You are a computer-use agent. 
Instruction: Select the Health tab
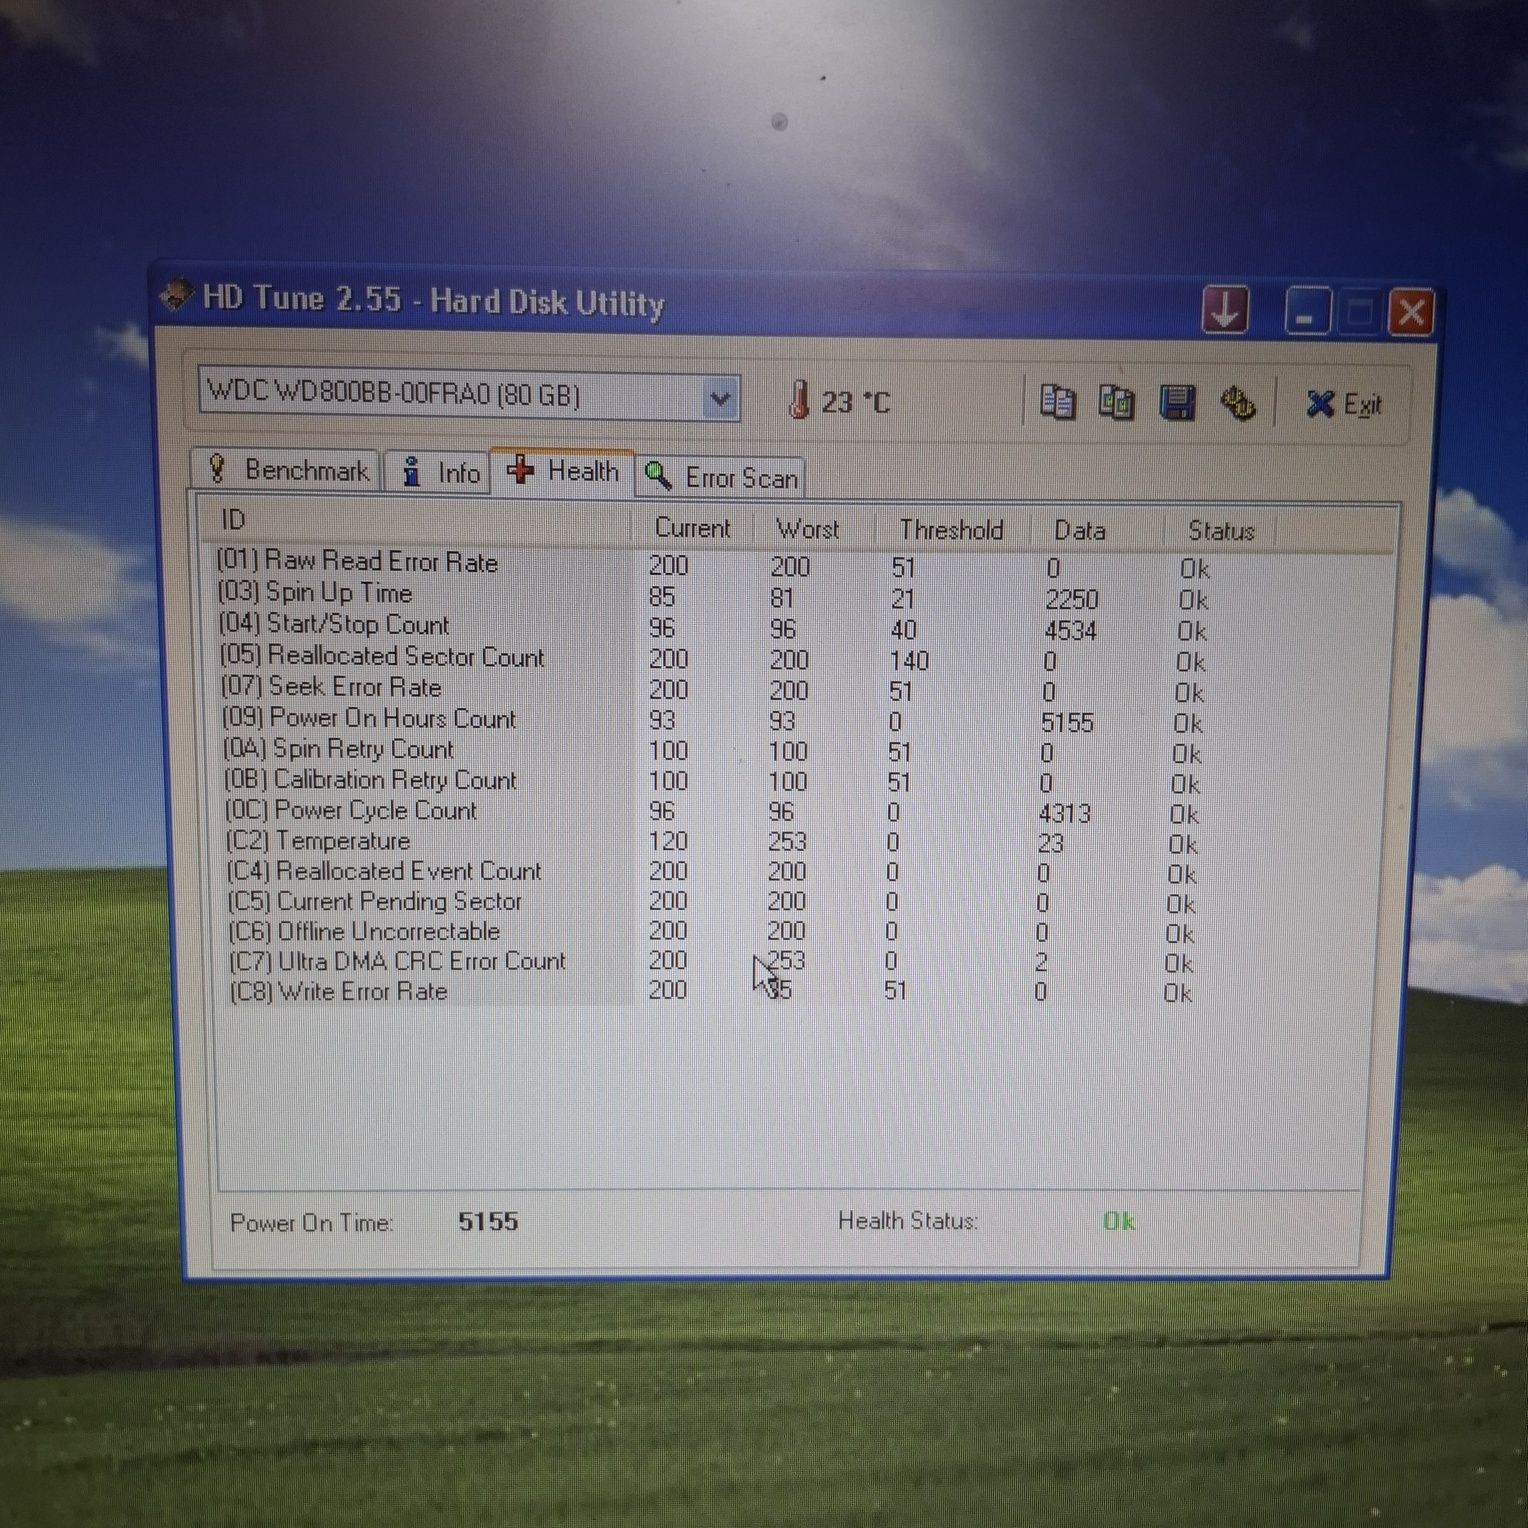coord(562,471)
